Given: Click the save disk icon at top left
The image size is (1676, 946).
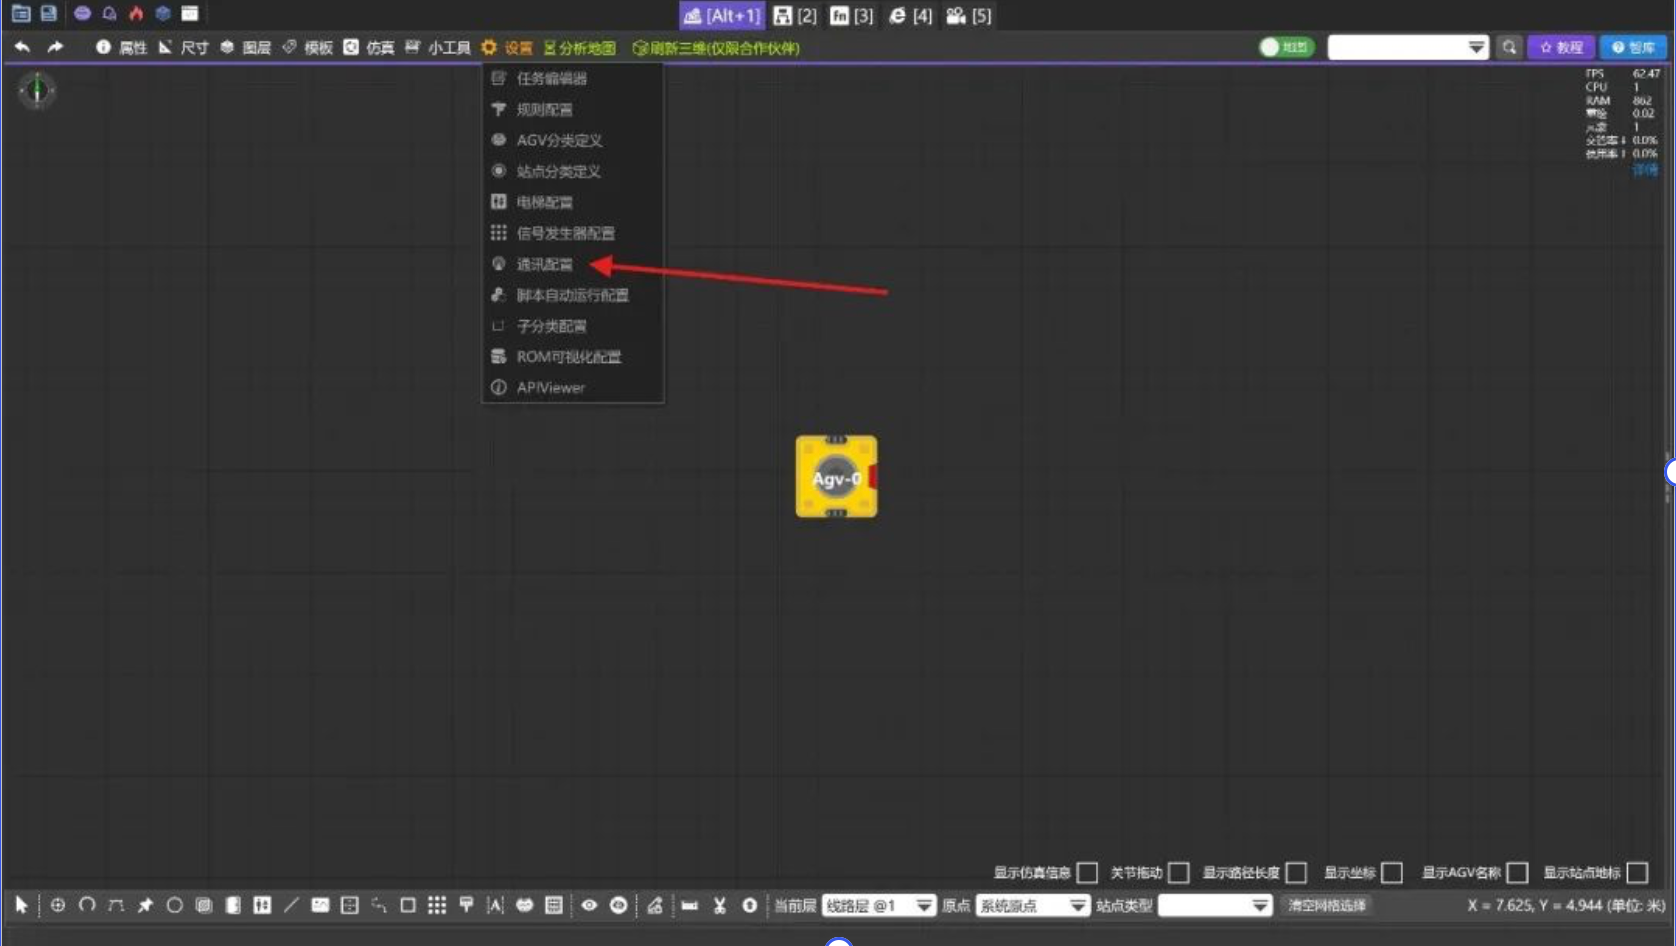Looking at the screenshot, I should coord(48,14).
